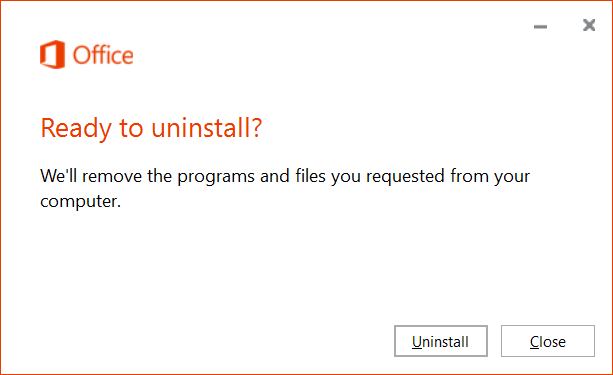Click the underlined C in Close
The height and width of the screenshot is (375, 613).
[534, 342]
